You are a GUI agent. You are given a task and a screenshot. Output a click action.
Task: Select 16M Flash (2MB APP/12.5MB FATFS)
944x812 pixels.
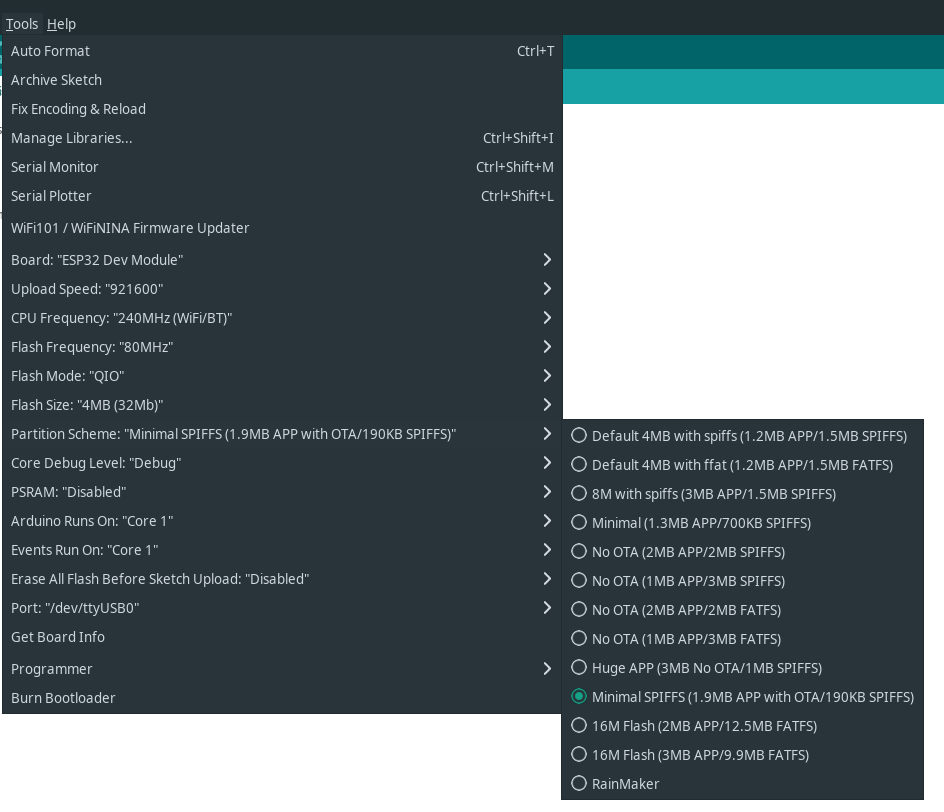point(742,725)
